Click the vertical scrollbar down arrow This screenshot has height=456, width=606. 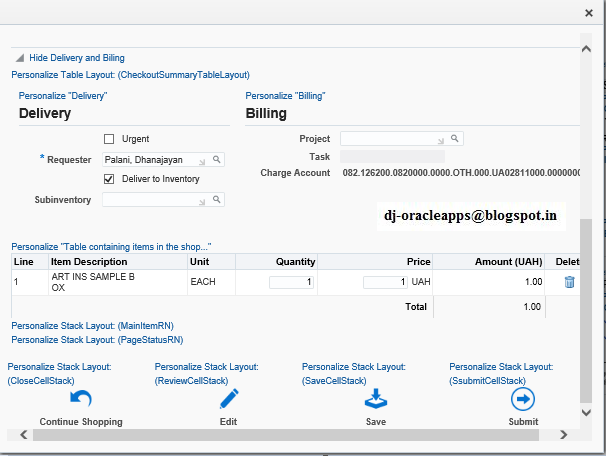tap(586, 413)
